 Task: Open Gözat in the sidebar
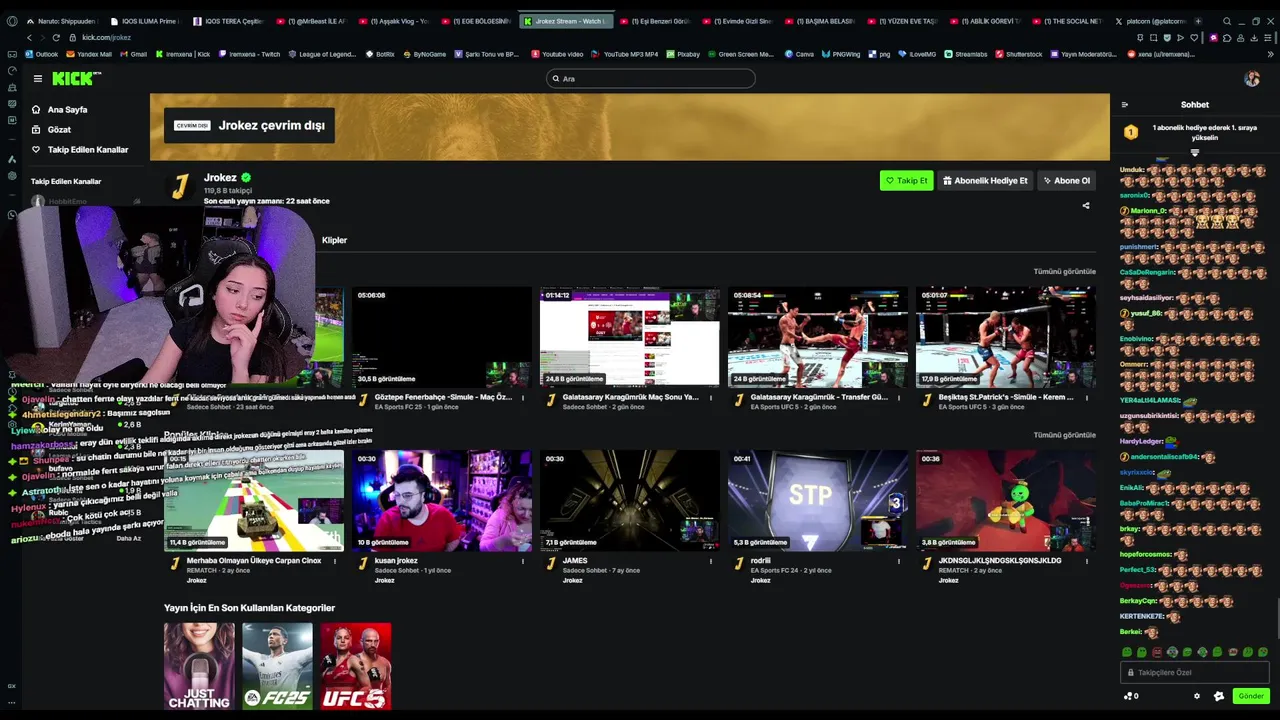point(52,130)
